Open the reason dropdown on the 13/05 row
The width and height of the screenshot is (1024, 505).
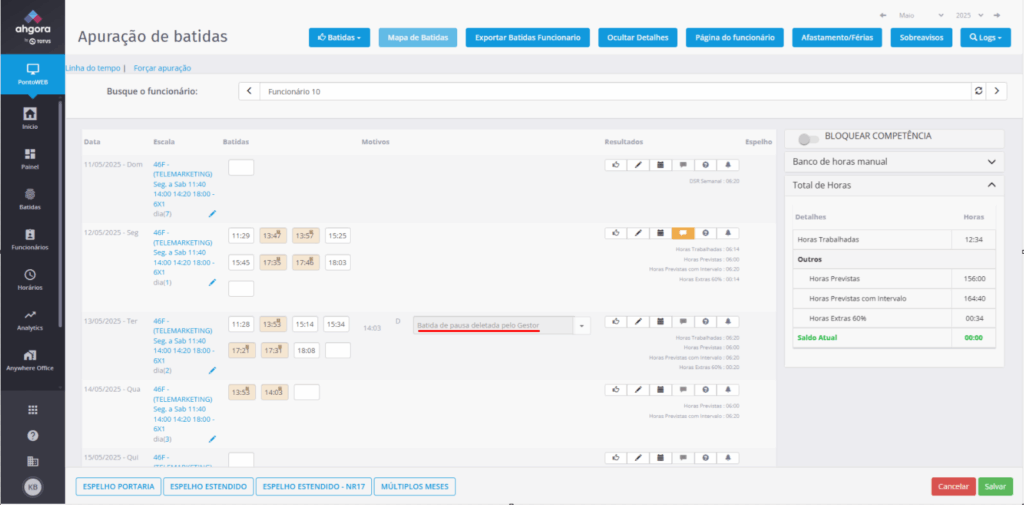pos(583,325)
